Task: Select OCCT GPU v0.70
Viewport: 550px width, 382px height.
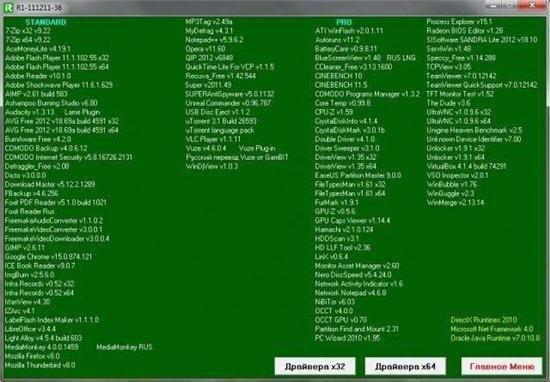Action: point(341,320)
